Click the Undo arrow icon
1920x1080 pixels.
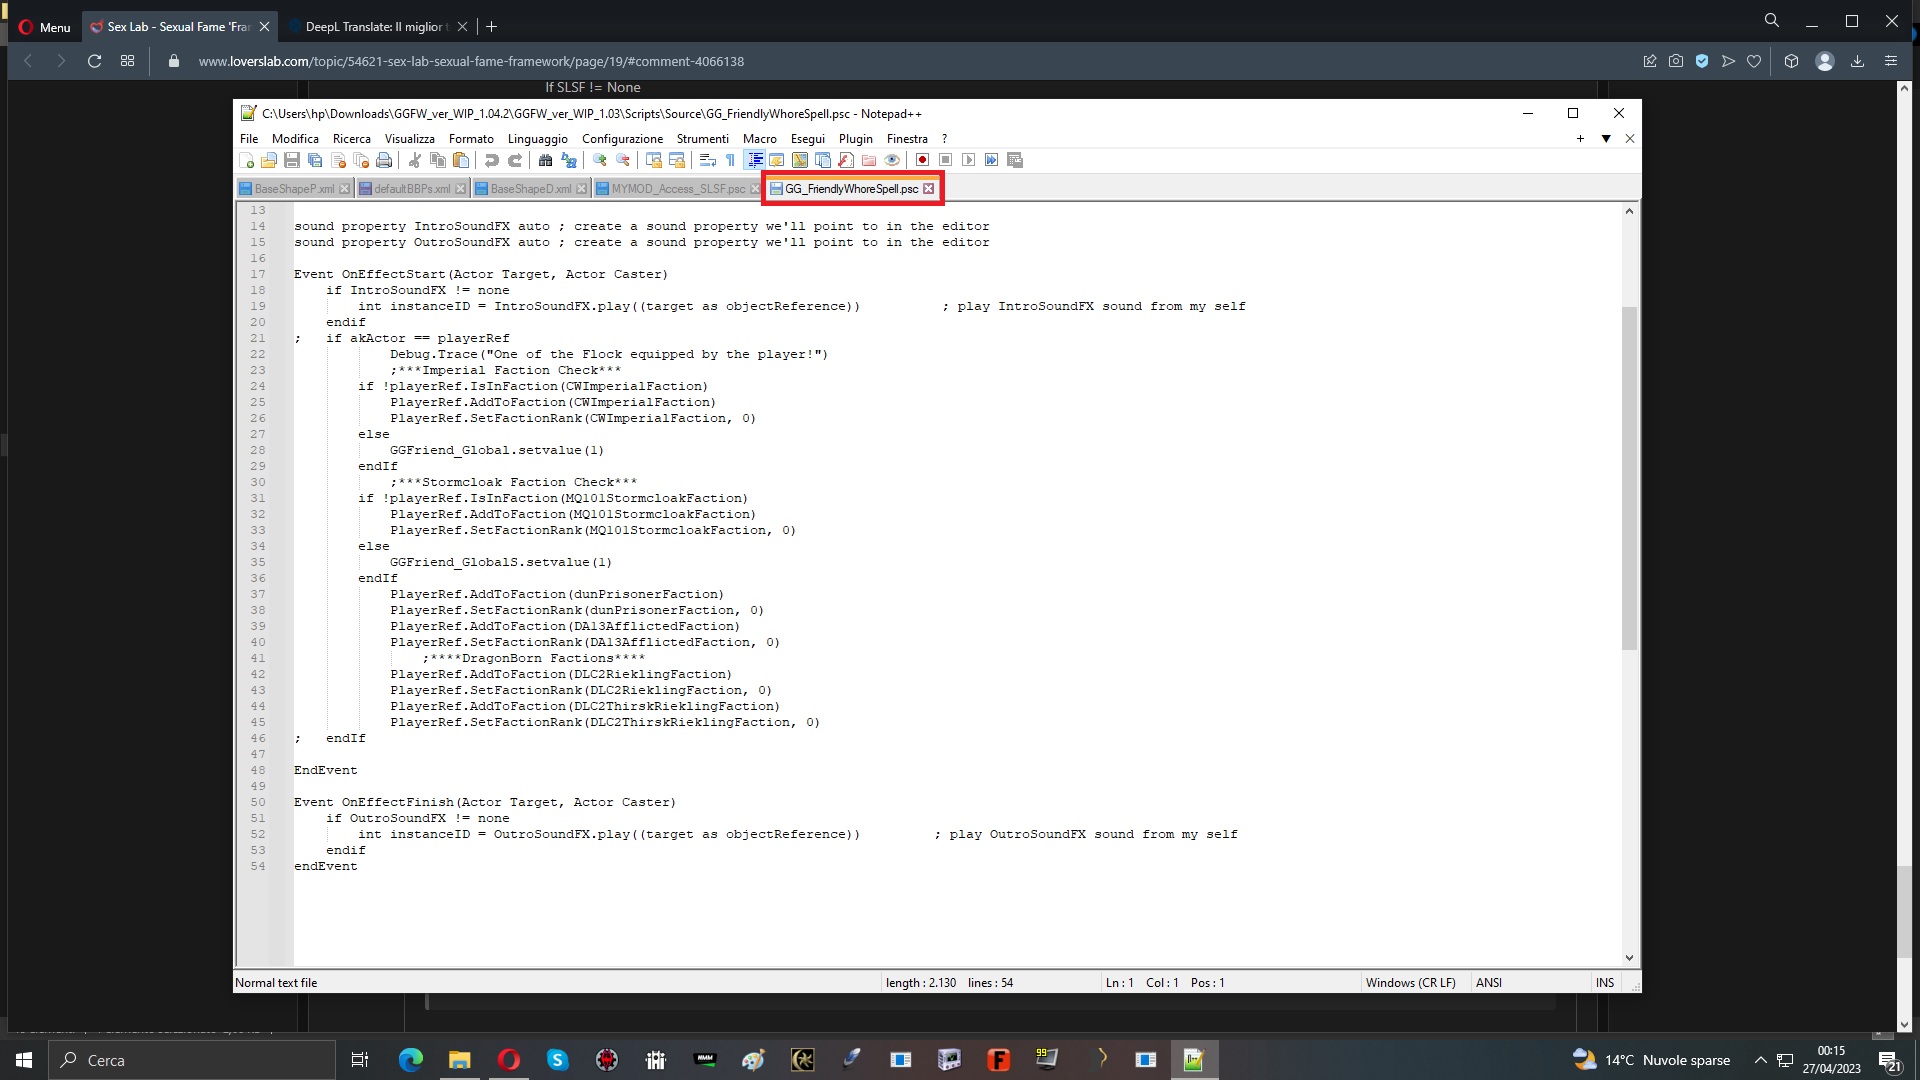click(x=491, y=160)
